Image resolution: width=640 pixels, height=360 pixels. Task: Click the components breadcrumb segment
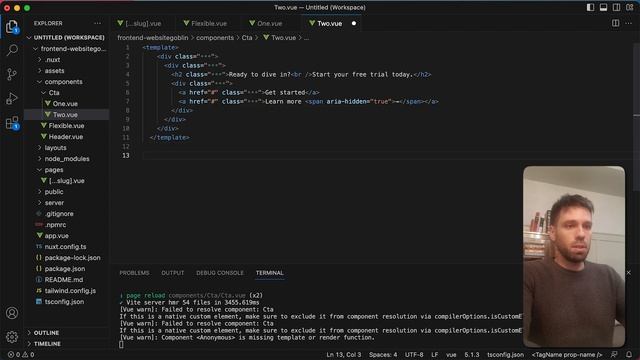click(215, 38)
